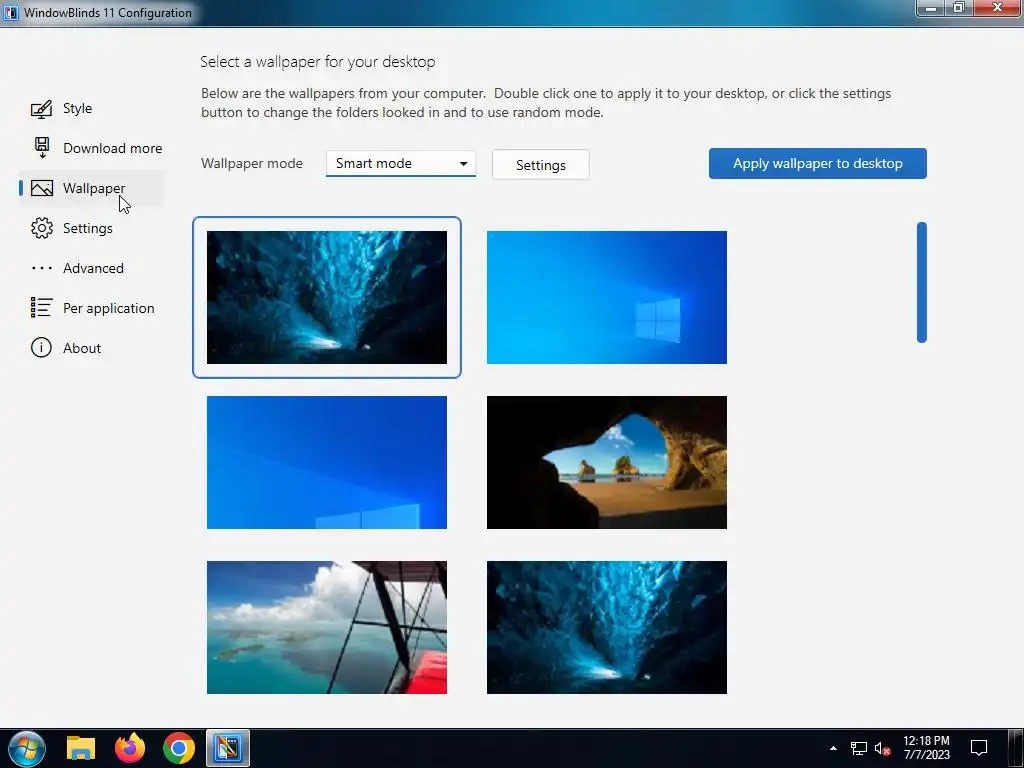The width and height of the screenshot is (1024, 768).
Task: Open the About page
Action: [82, 348]
